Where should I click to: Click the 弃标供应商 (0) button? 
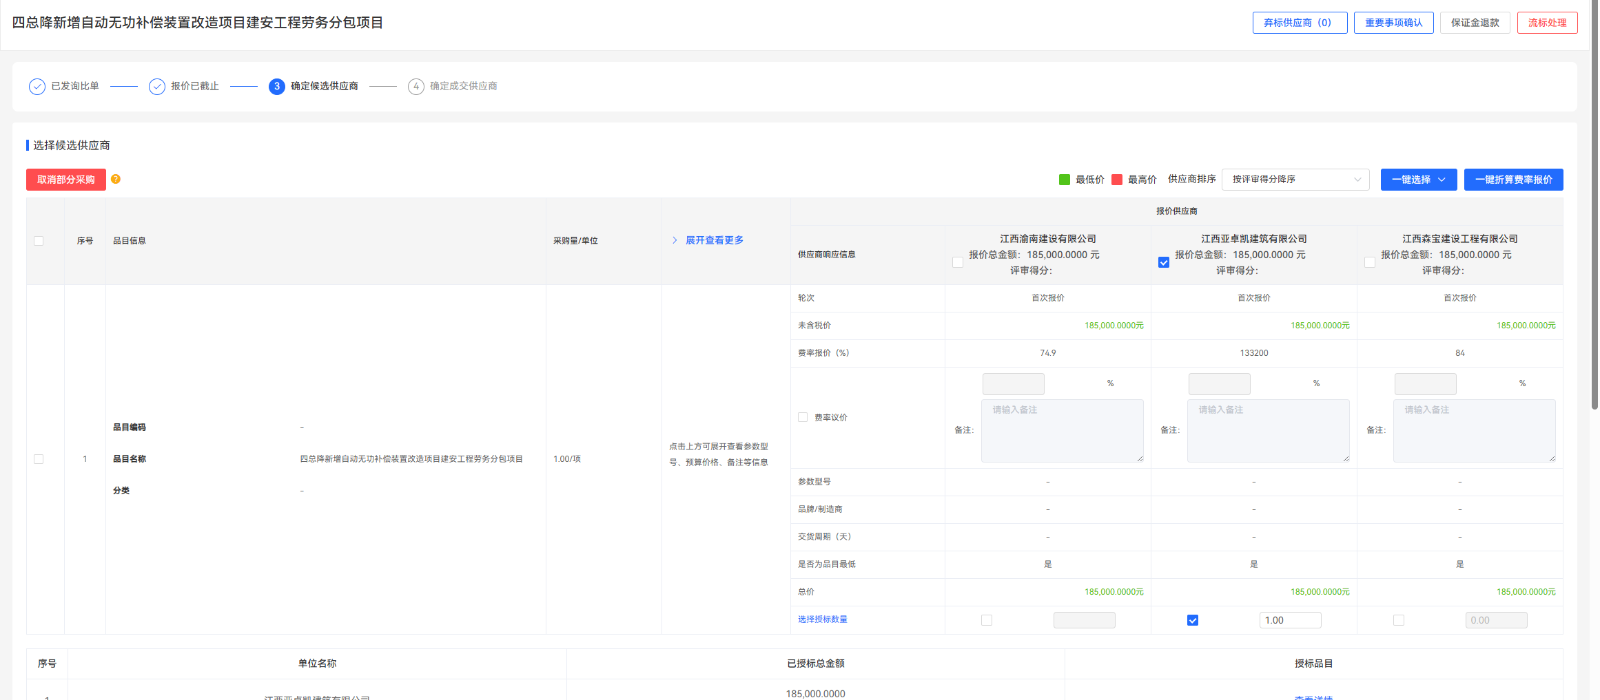pyautogui.click(x=1299, y=23)
